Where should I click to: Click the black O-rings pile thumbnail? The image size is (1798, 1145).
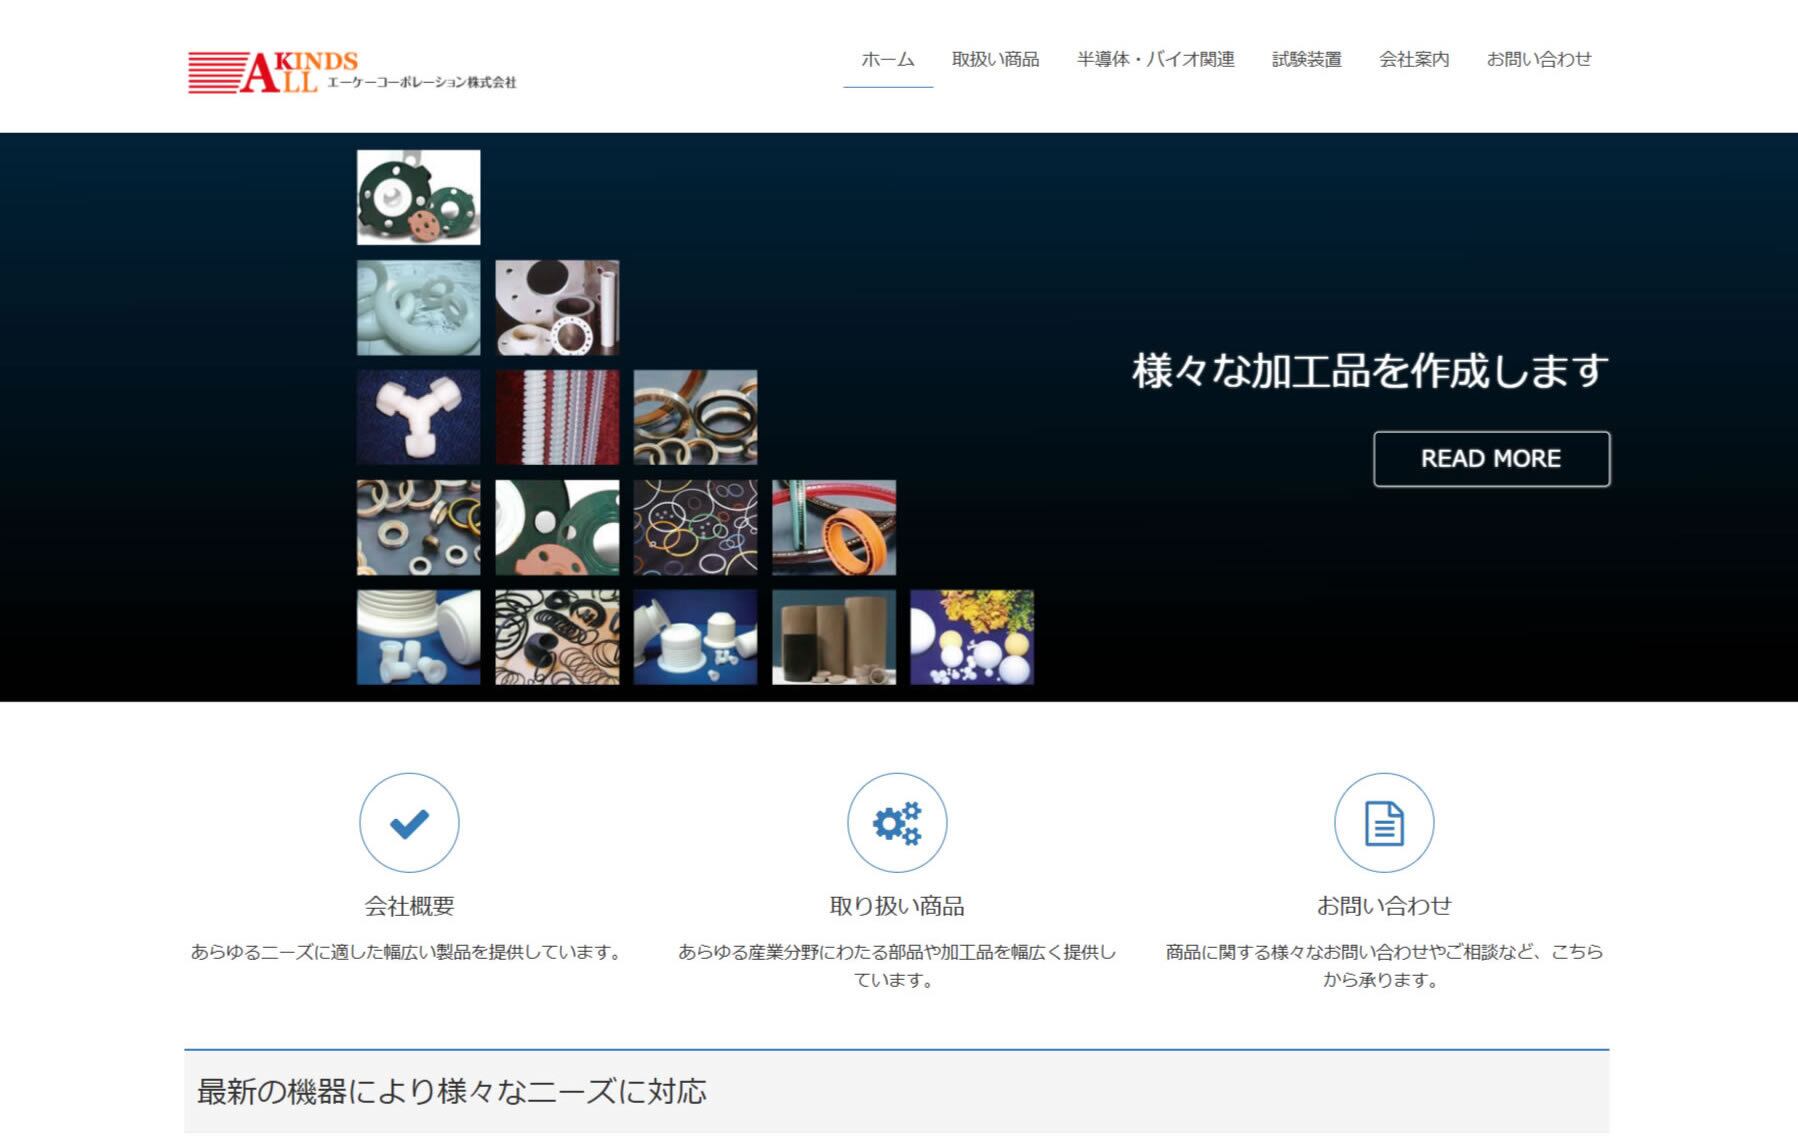(557, 637)
